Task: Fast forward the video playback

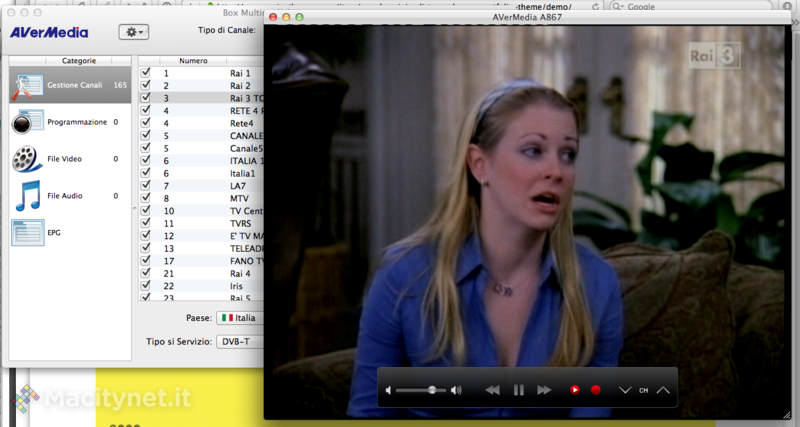Action: tap(544, 390)
